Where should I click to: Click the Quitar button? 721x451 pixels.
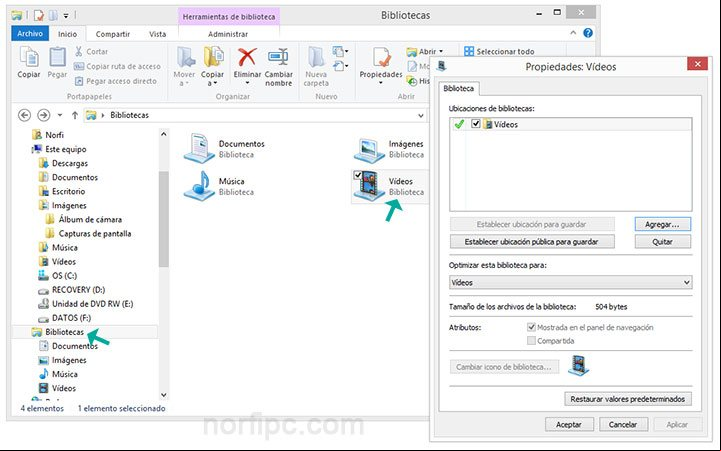(x=663, y=242)
